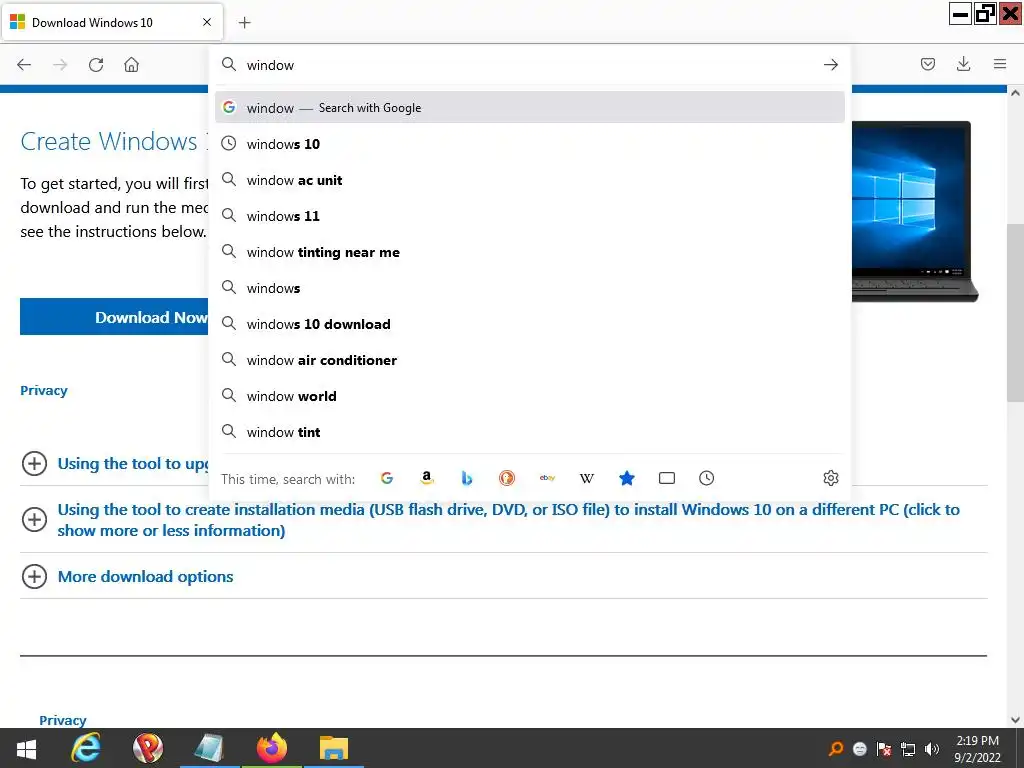Viewport: 1024px width, 768px height.
Task: Search bookmarks using the star icon
Action: tap(626, 478)
